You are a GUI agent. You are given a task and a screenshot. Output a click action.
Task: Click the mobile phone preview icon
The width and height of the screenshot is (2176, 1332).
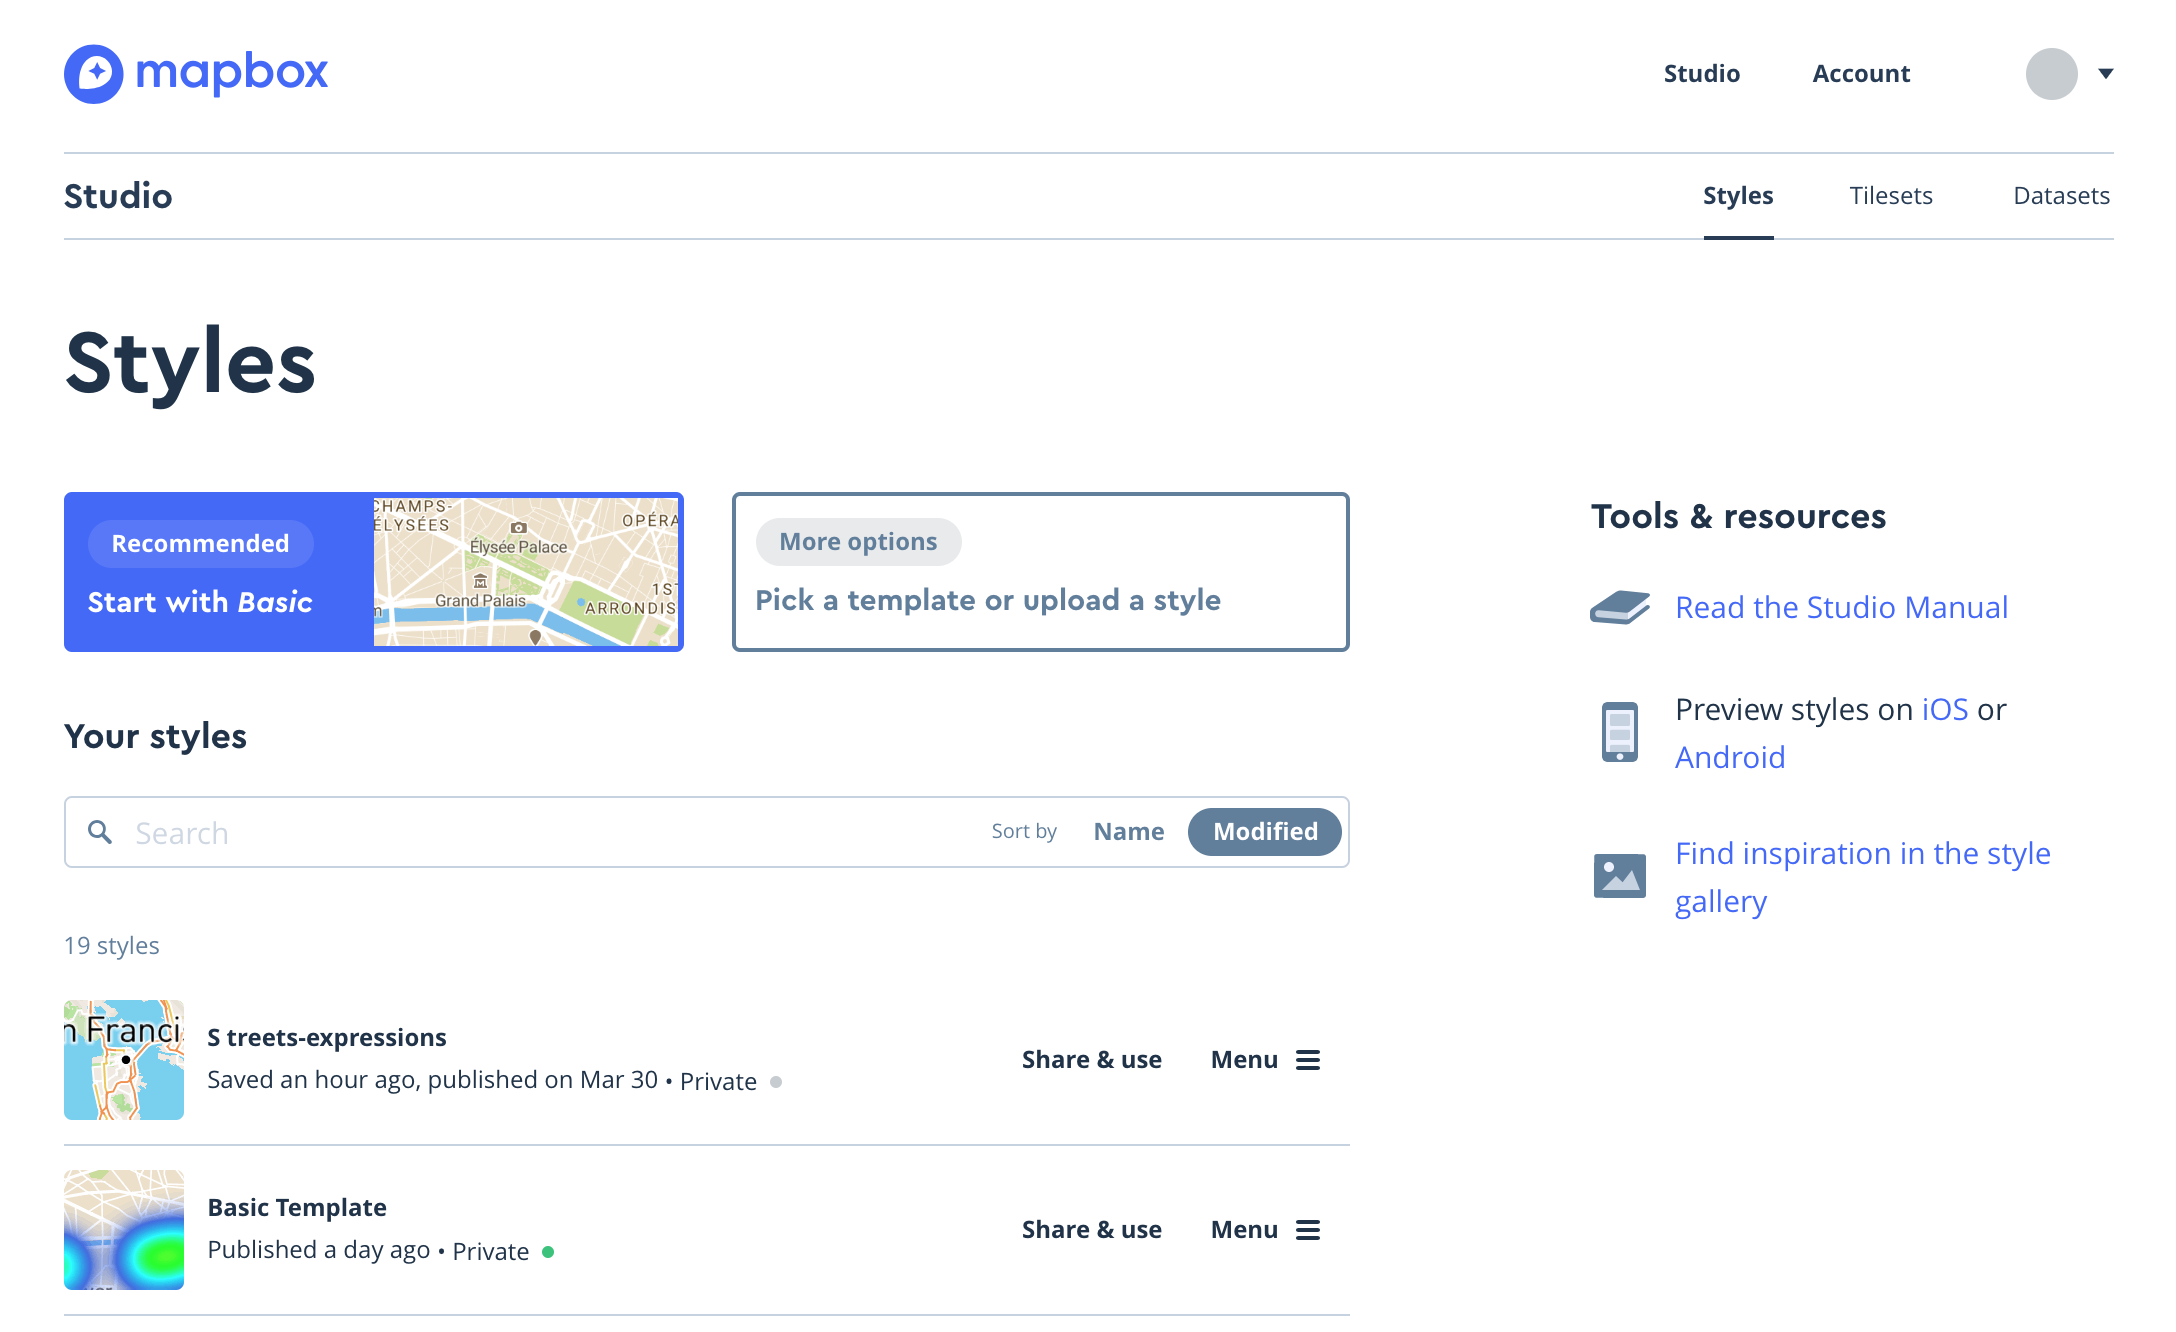[x=1620, y=732]
